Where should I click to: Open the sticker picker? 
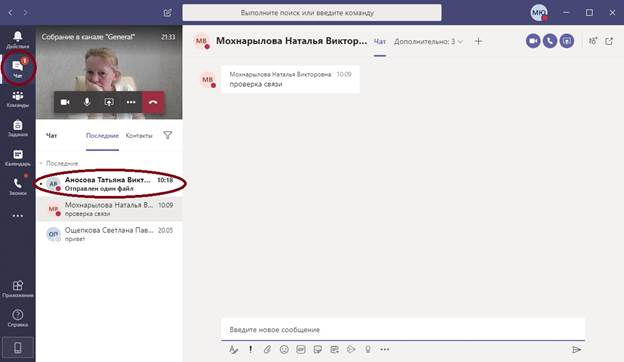pyautogui.click(x=318, y=349)
